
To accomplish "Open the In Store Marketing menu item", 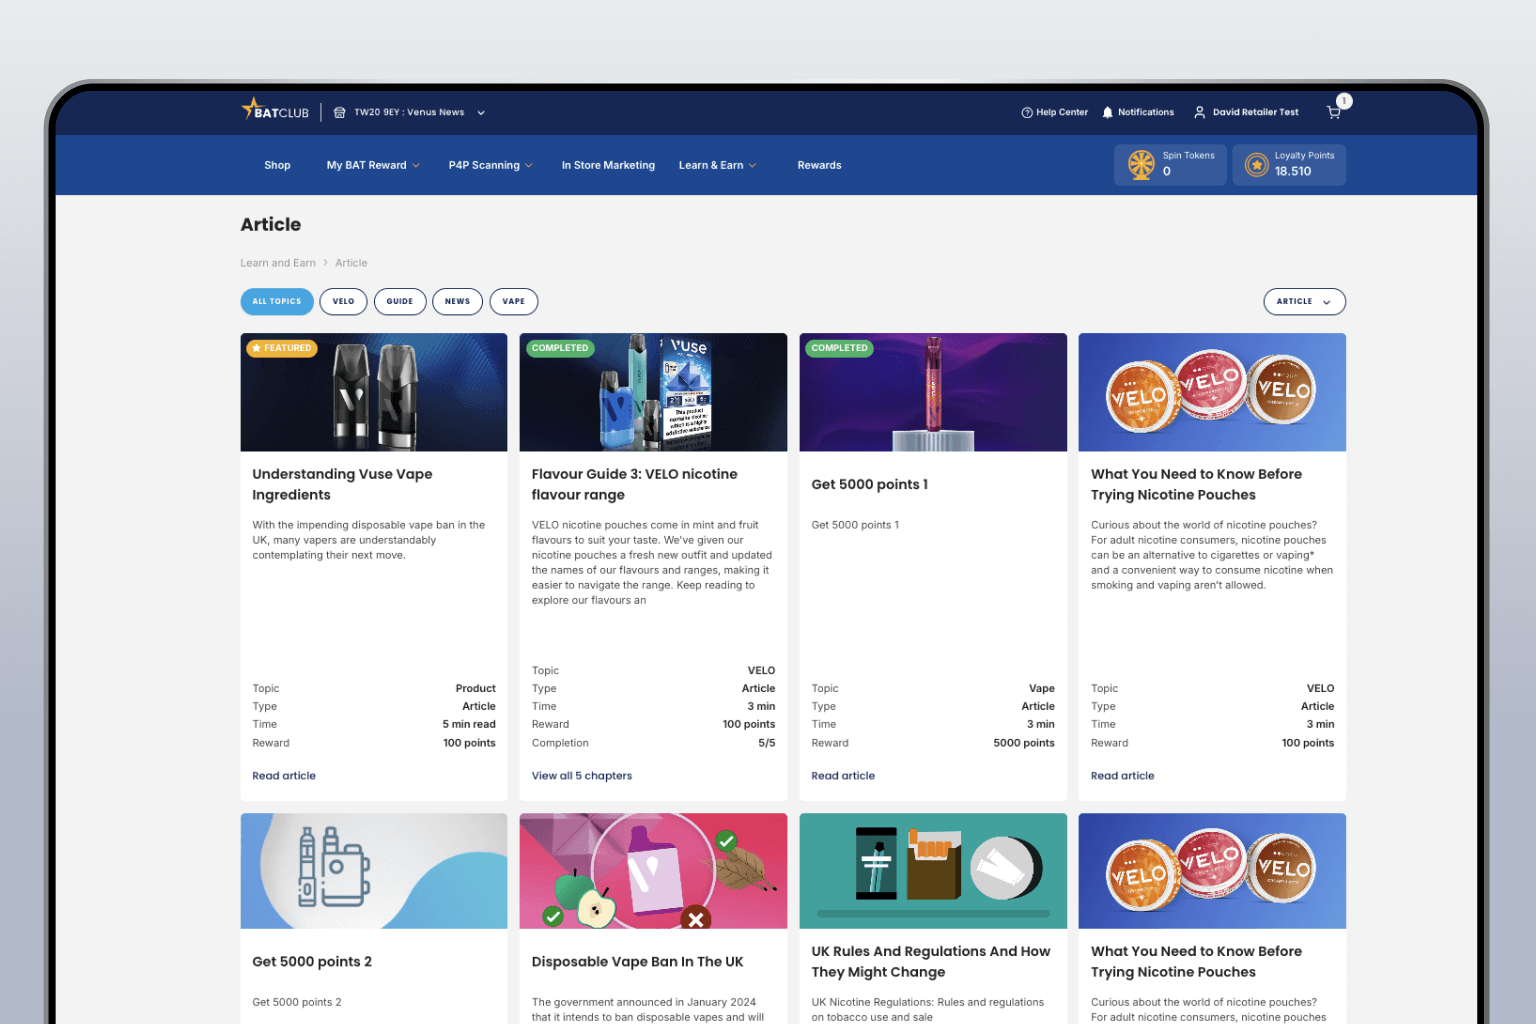I will pos(608,166).
